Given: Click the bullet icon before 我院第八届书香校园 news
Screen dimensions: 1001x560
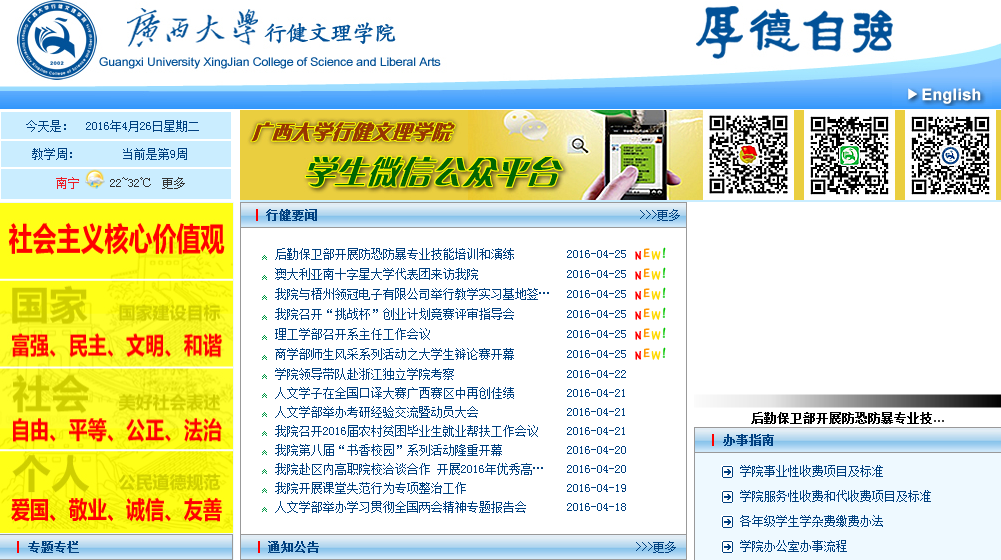Looking at the screenshot, I should 264,453.
